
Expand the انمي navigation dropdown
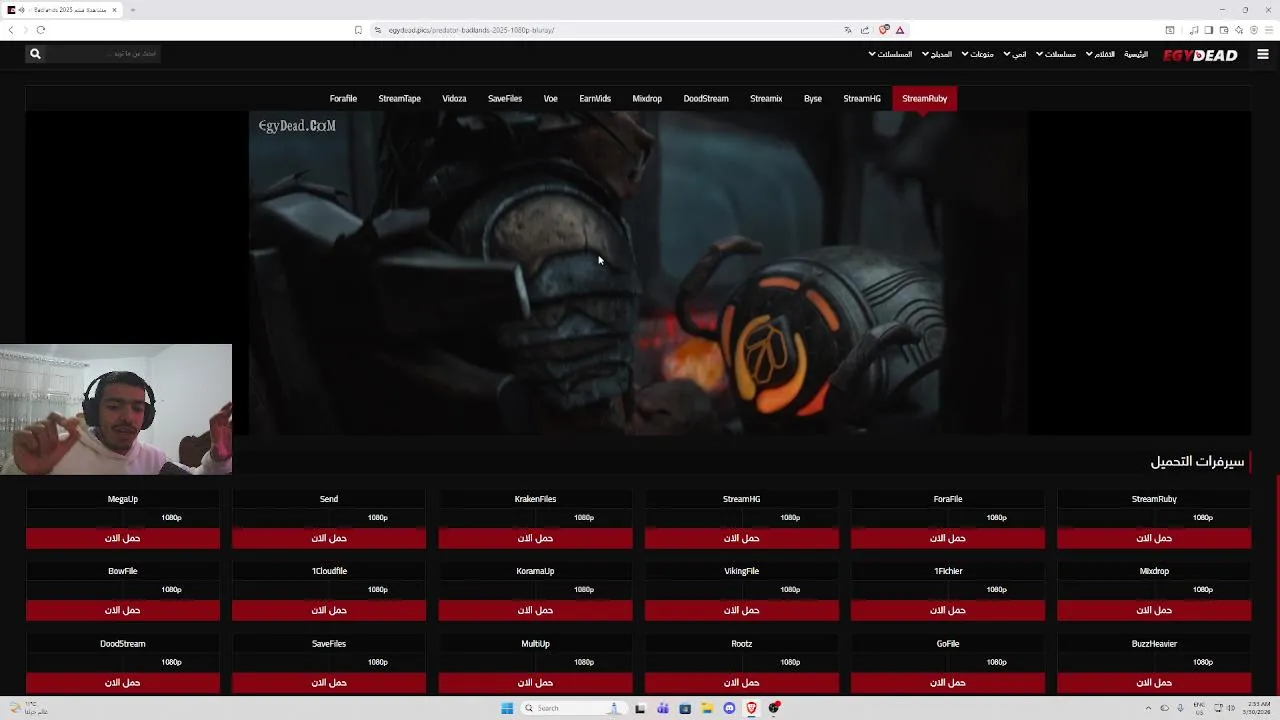[x=1015, y=54]
